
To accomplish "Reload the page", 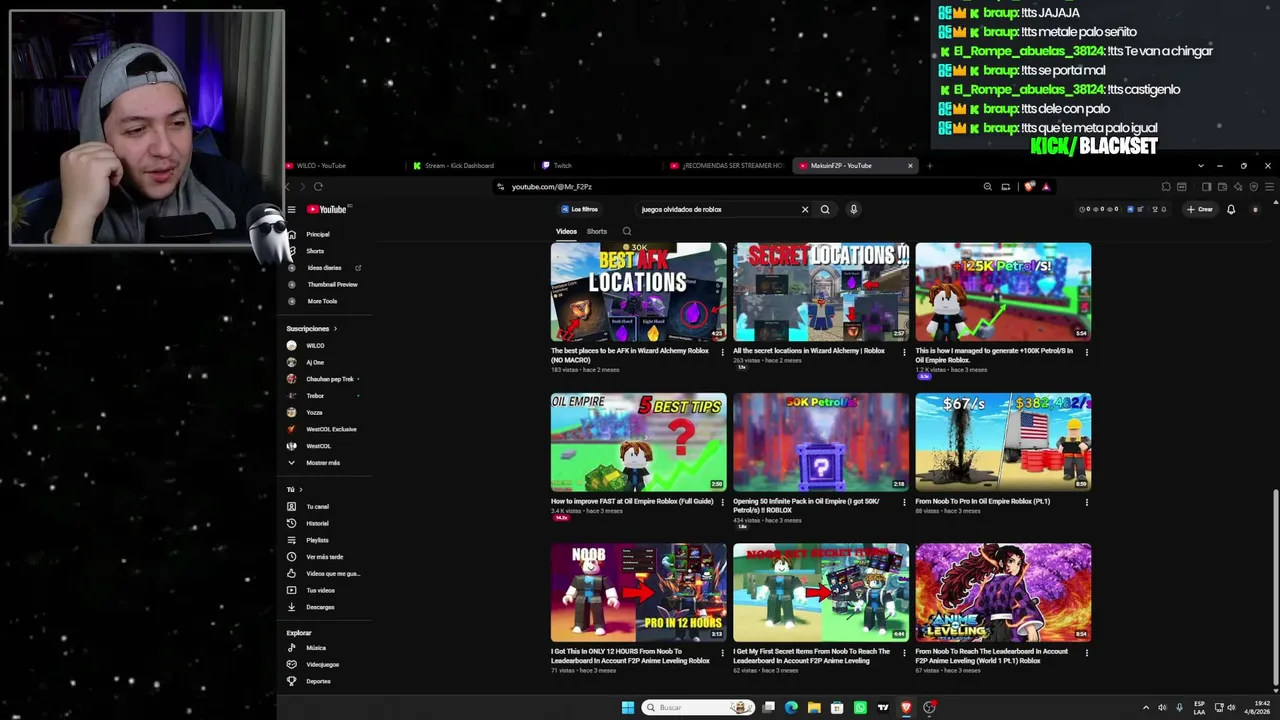I will (318, 187).
